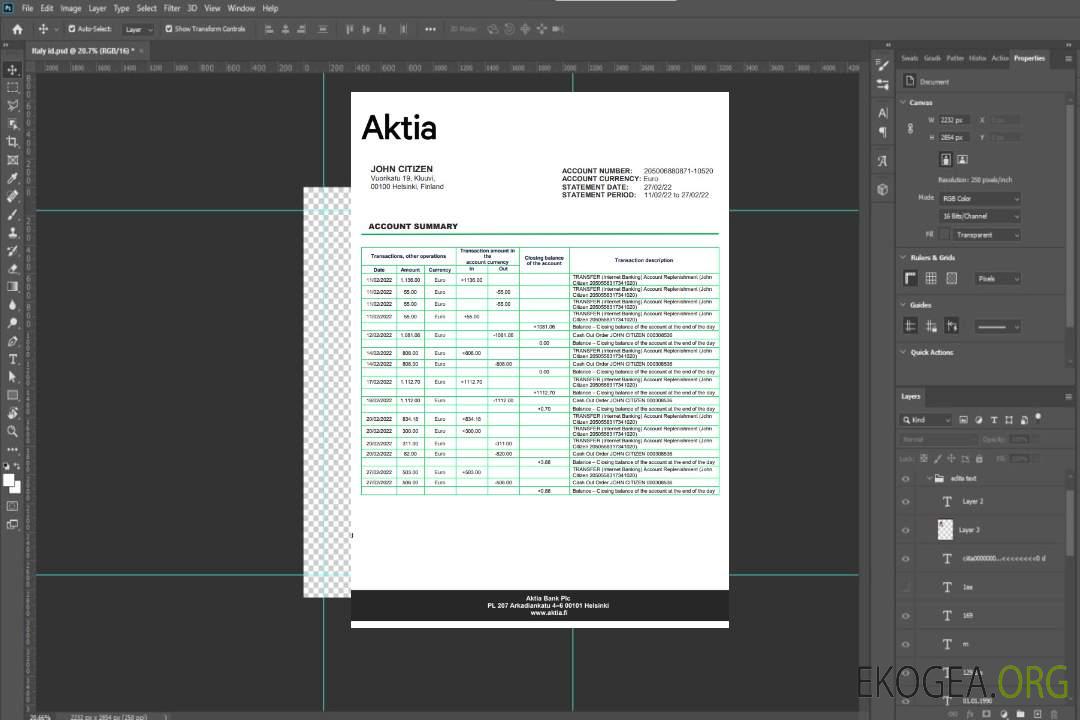This screenshot has height=720, width=1080.
Task: Collapse the 'edite text' layer group
Action: tap(928, 478)
